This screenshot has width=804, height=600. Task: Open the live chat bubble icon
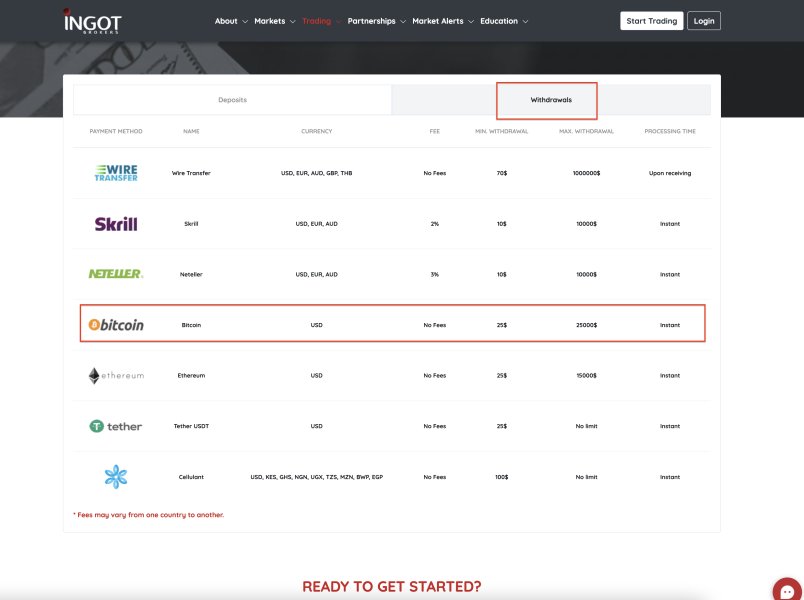coord(788,591)
